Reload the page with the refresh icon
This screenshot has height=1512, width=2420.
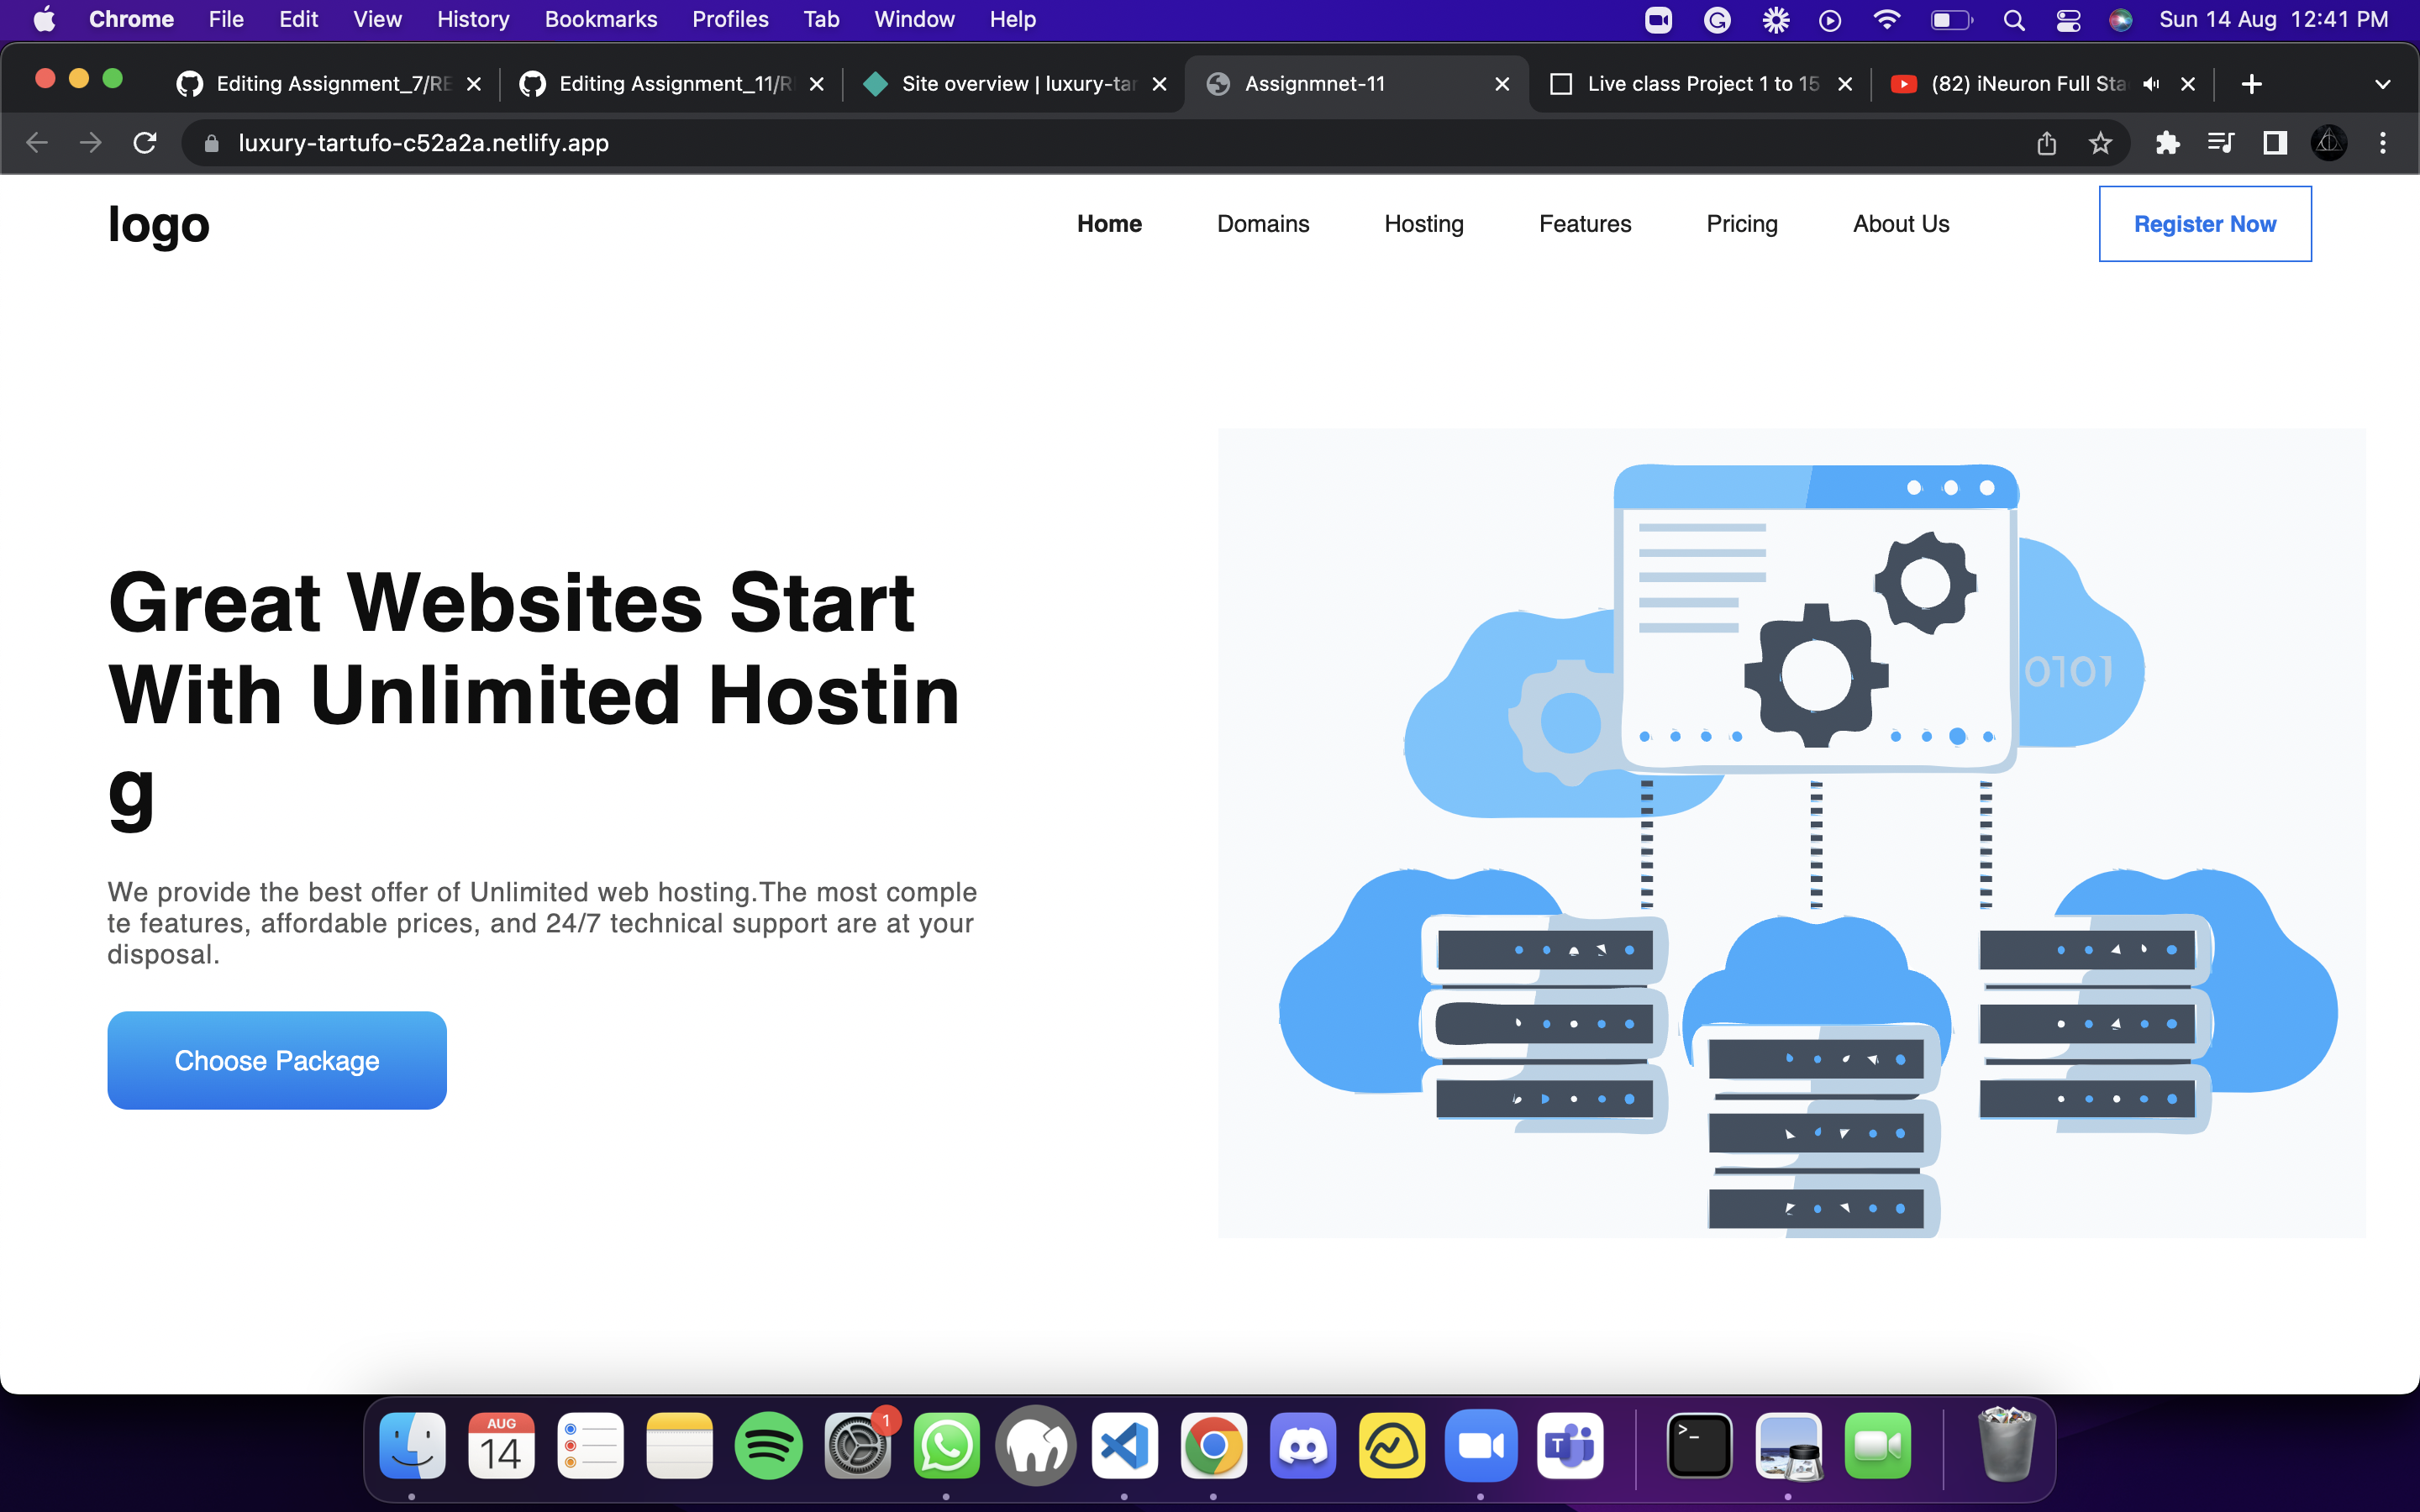pyautogui.click(x=145, y=143)
